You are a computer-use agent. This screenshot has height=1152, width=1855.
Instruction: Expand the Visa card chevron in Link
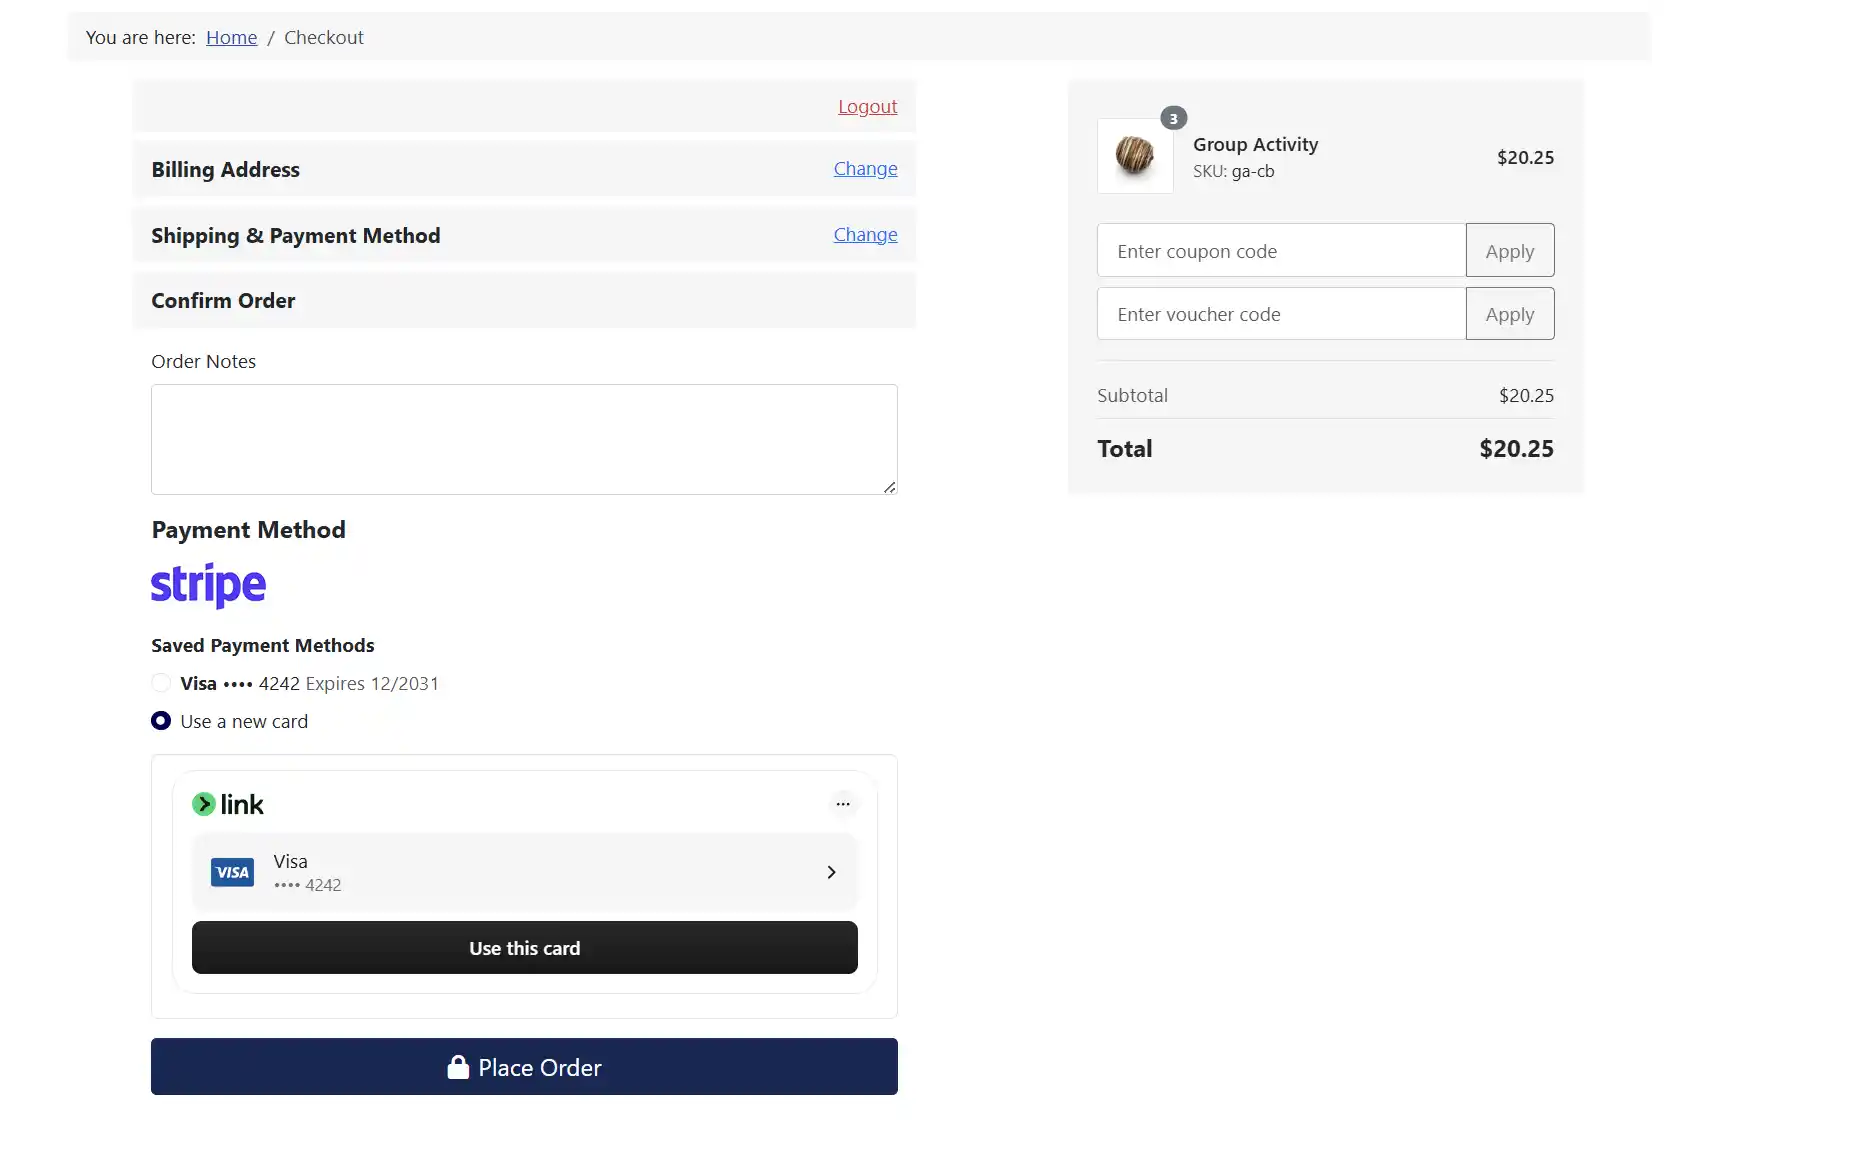tap(831, 872)
